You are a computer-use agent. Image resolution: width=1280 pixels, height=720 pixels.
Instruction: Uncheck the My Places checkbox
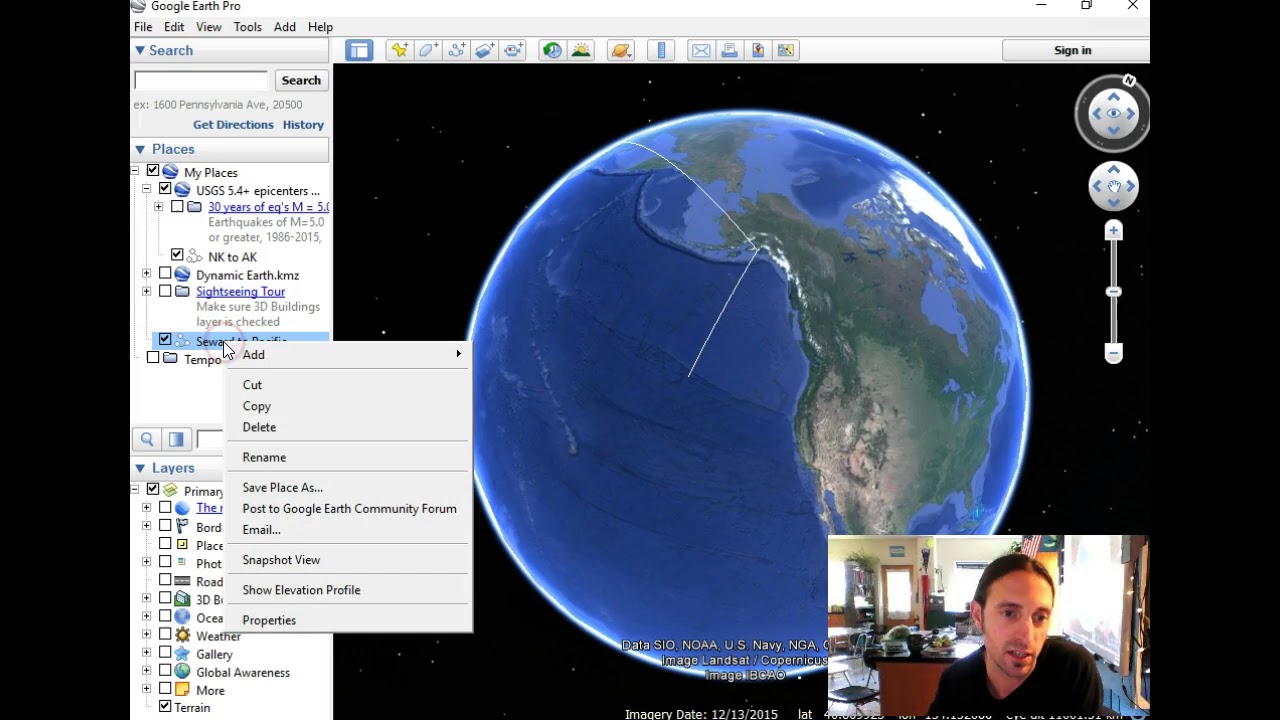click(x=153, y=172)
